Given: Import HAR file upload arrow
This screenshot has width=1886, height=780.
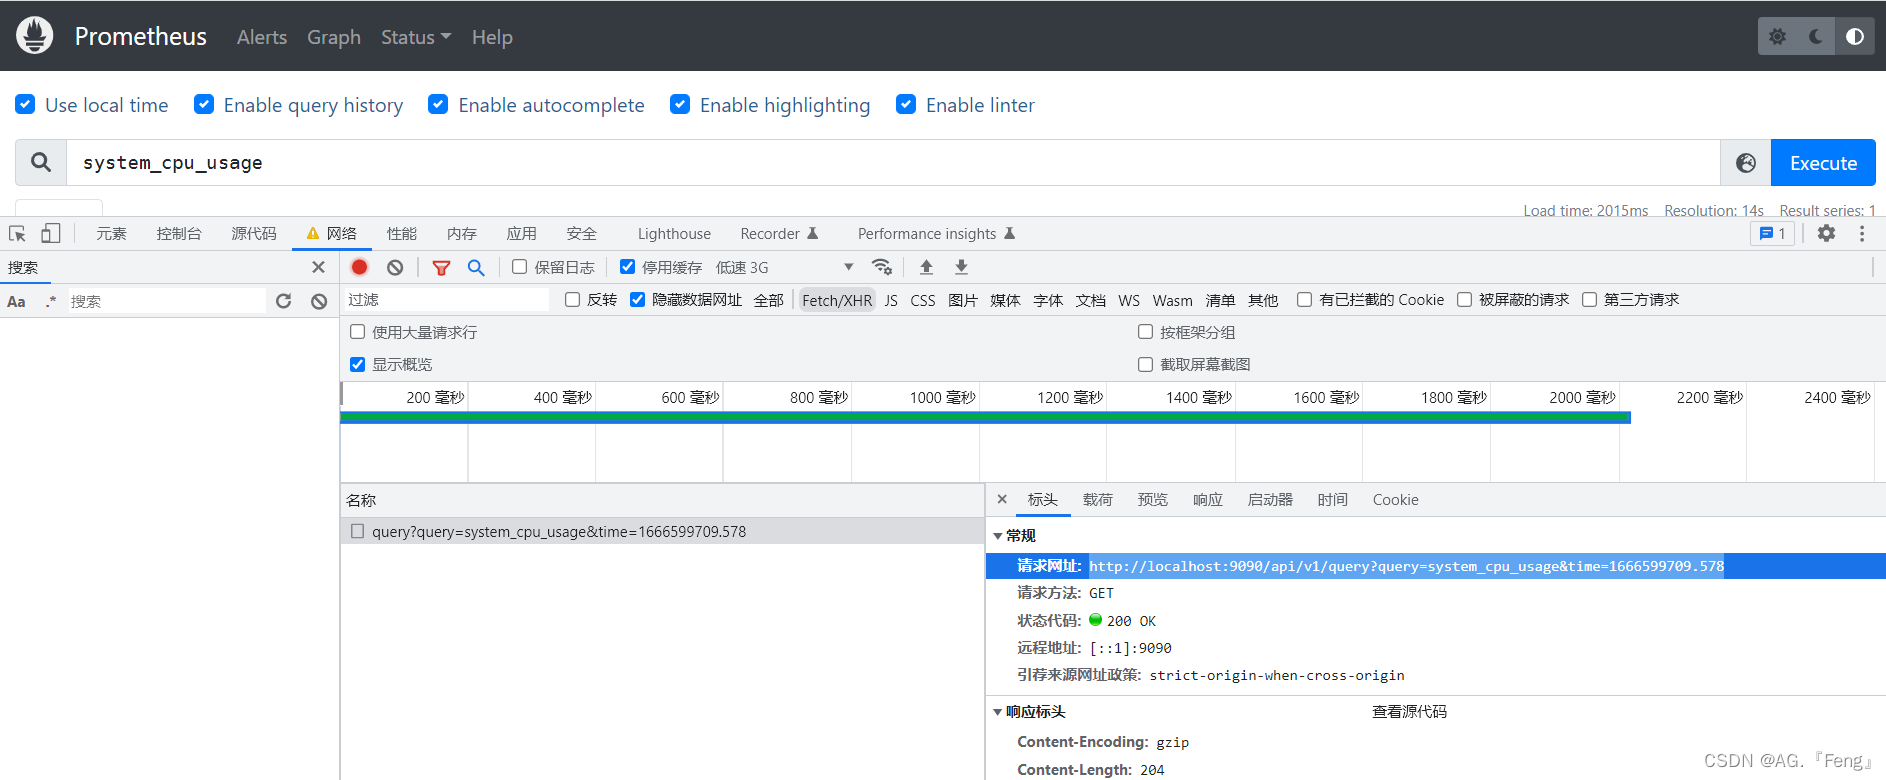Looking at the screenshot, I should pyautogui.click(x=926, y=267).
